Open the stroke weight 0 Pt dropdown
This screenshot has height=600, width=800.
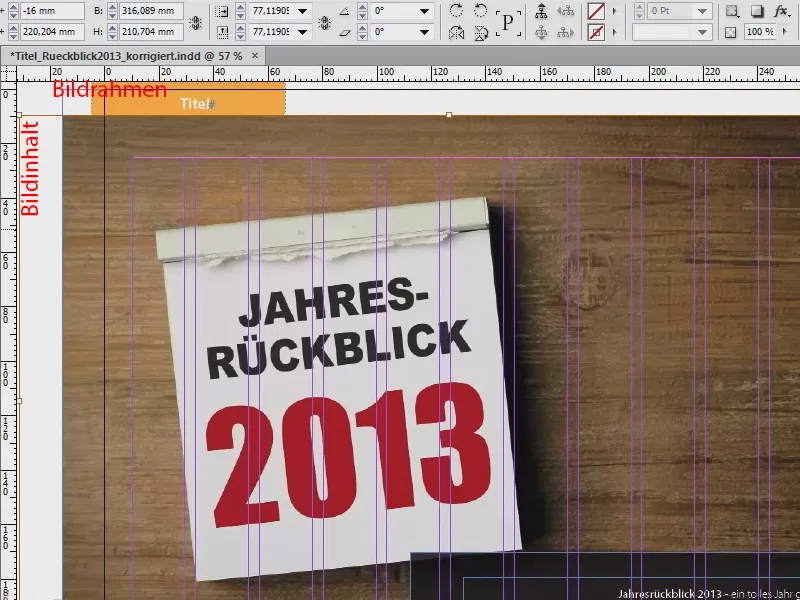click(x=703, y=11)
